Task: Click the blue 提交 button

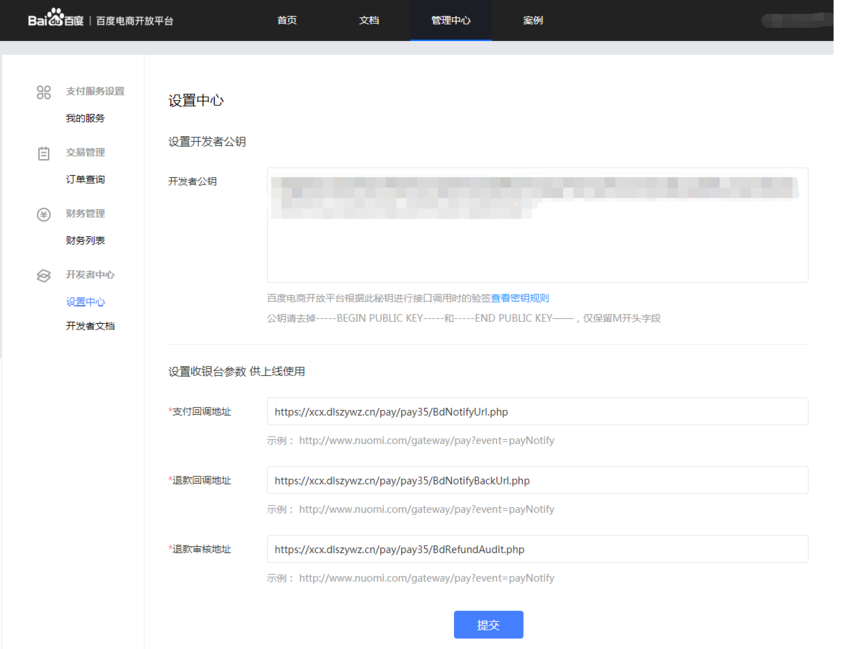Action: coord(488,624)
